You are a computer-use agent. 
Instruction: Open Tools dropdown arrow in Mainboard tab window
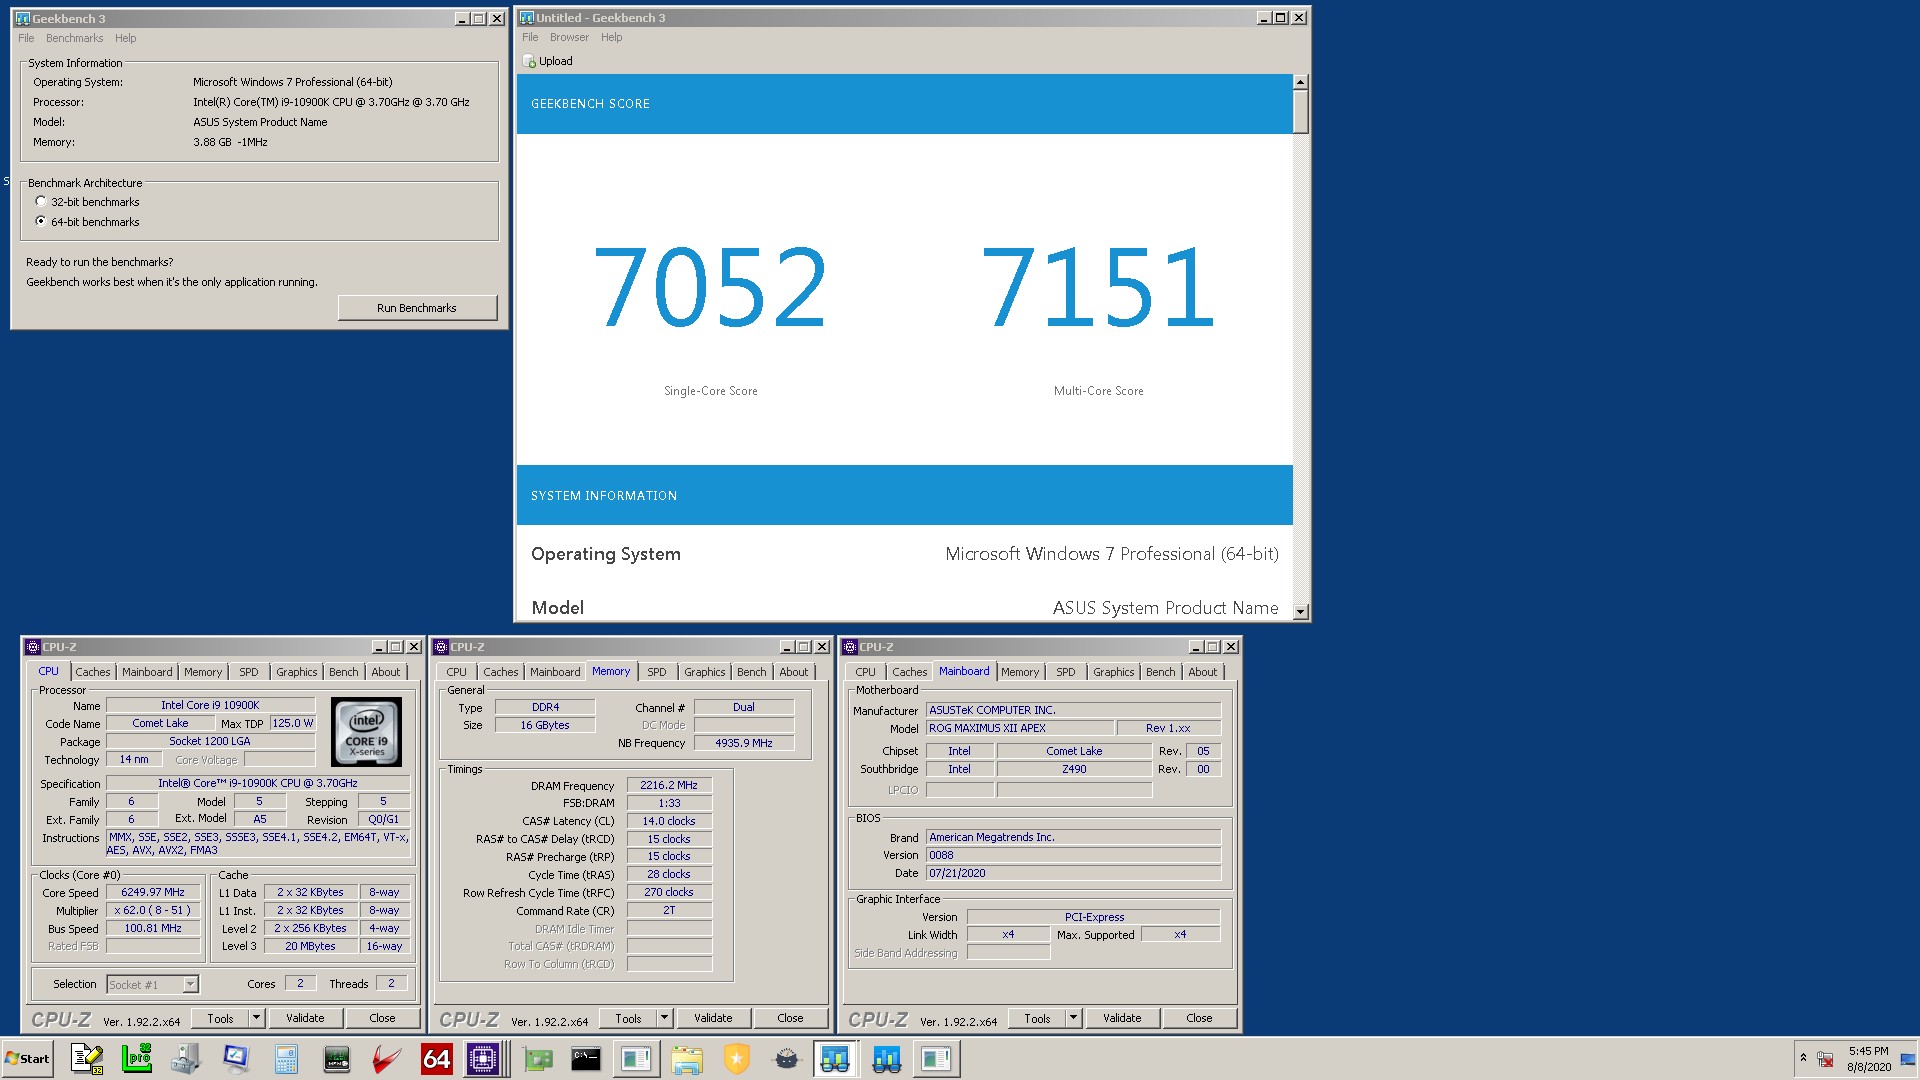coord(1073,1018)
